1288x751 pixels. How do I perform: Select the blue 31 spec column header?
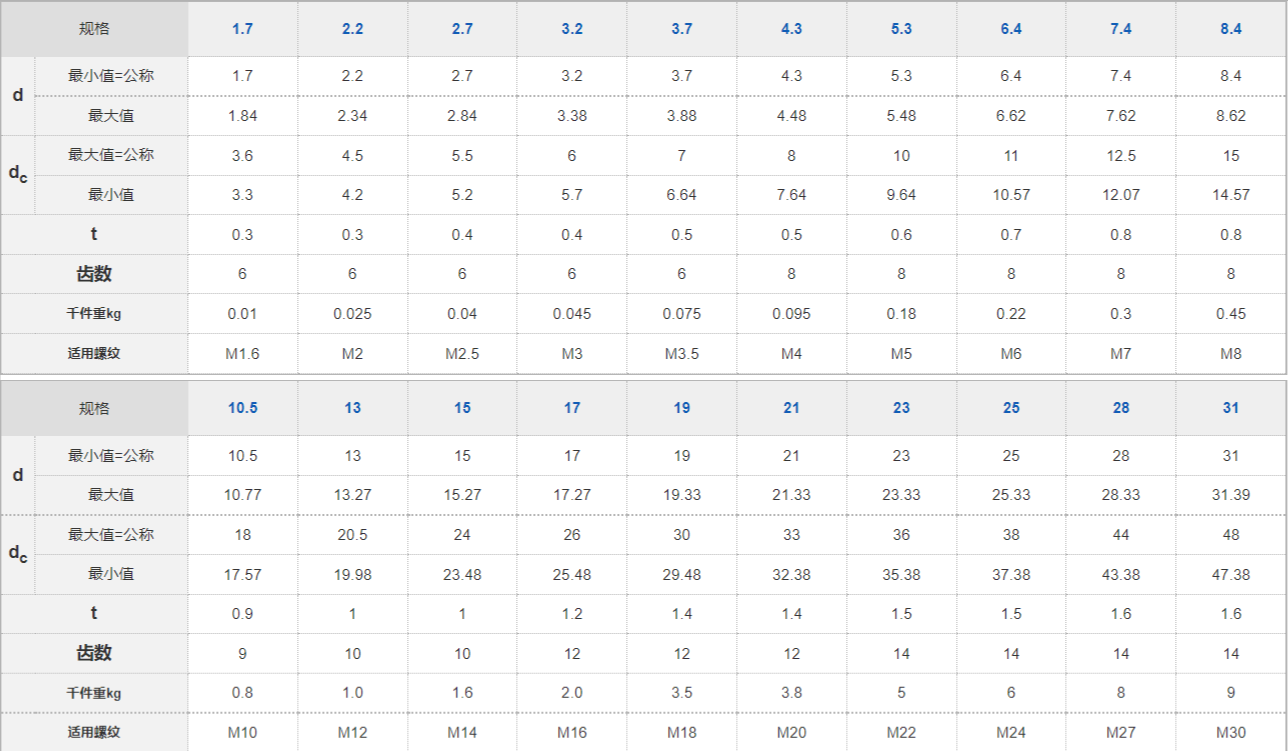point(1231,408)
